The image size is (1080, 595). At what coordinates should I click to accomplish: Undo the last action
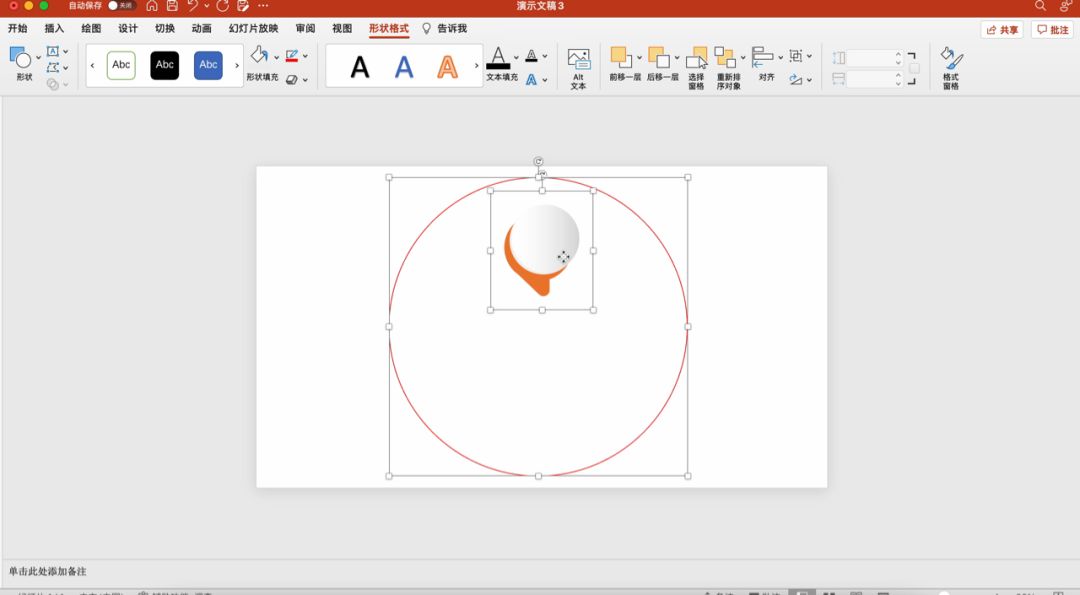[x=193, y=6]
